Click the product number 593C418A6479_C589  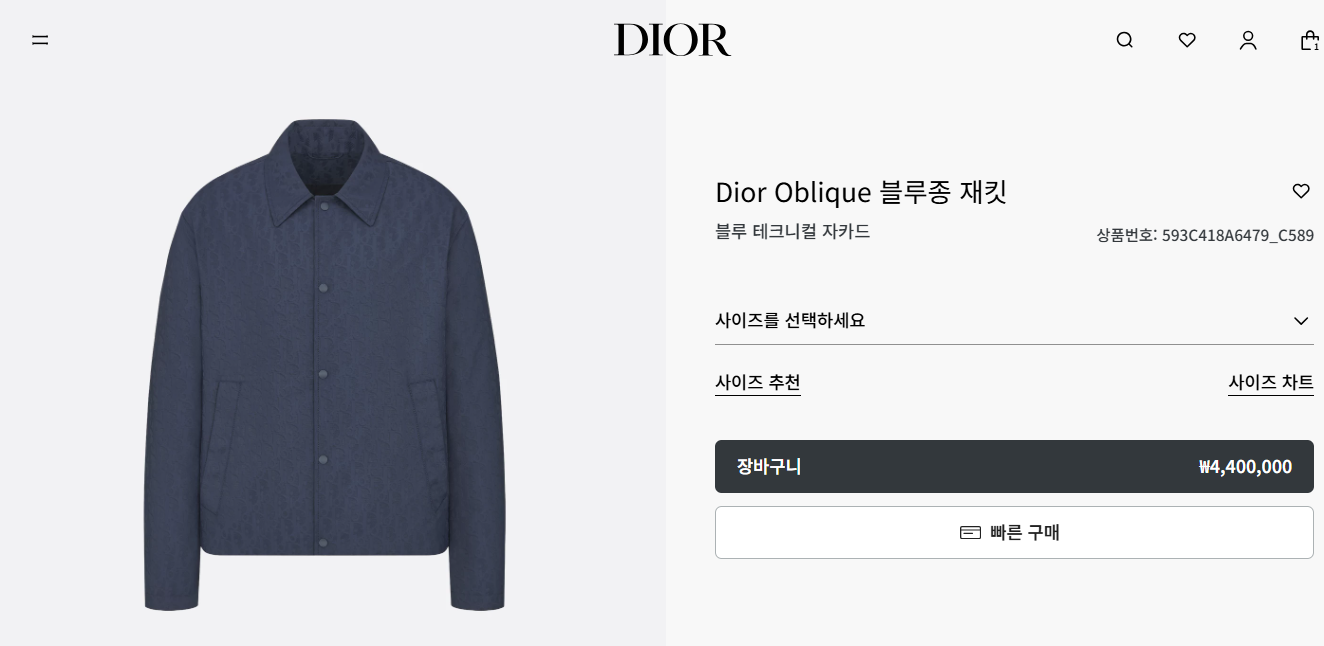(x=1238, y=236)
